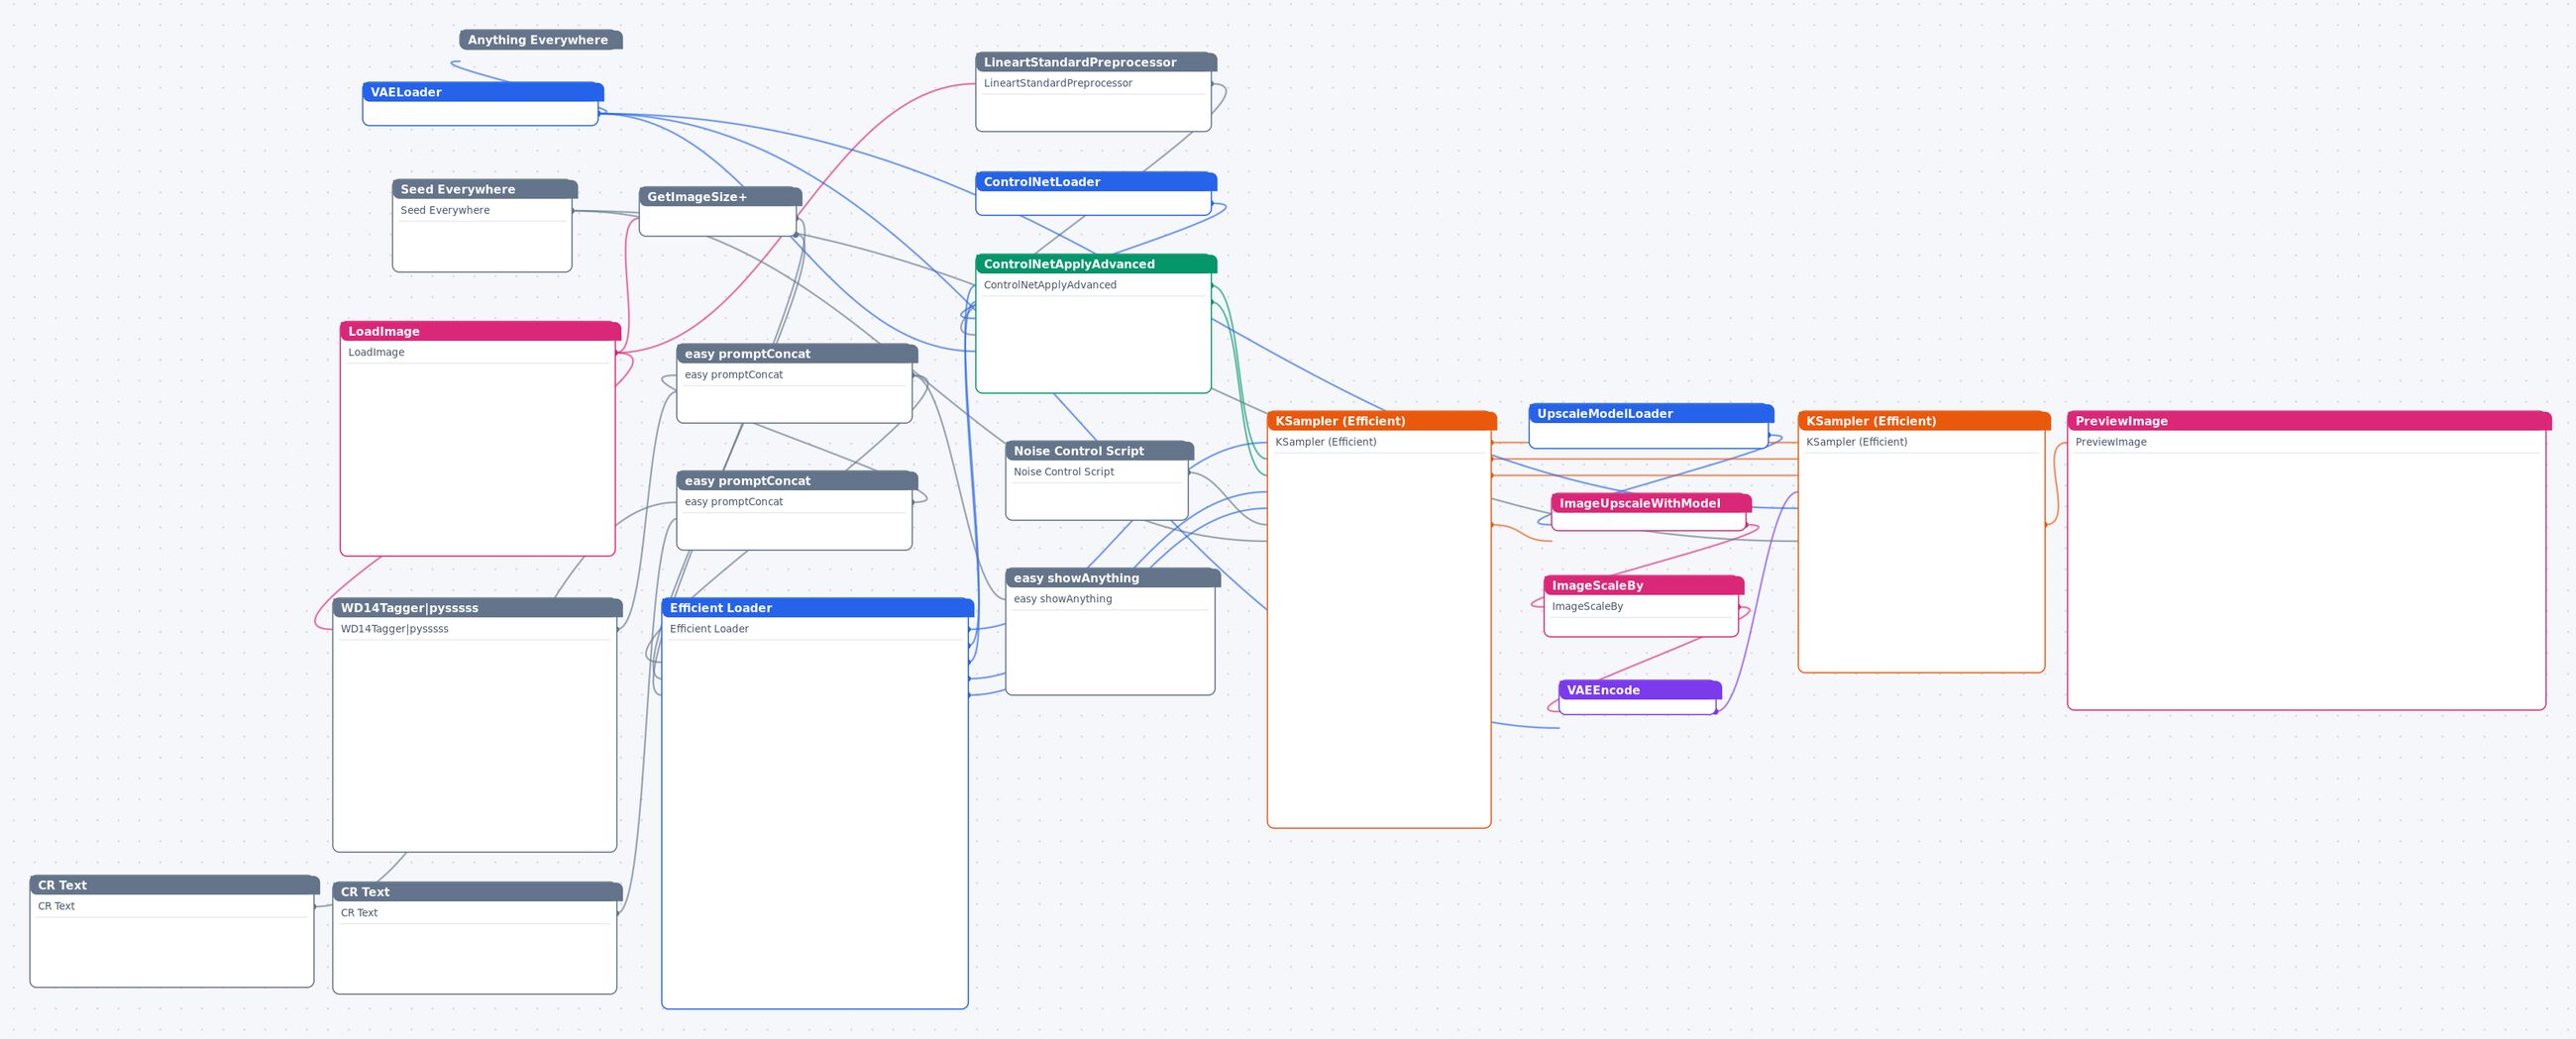Select the 'Efficient Loader' body label text
This screenshot has height=1039, width=2576.
pyautogui.click(x=709, y=629)
